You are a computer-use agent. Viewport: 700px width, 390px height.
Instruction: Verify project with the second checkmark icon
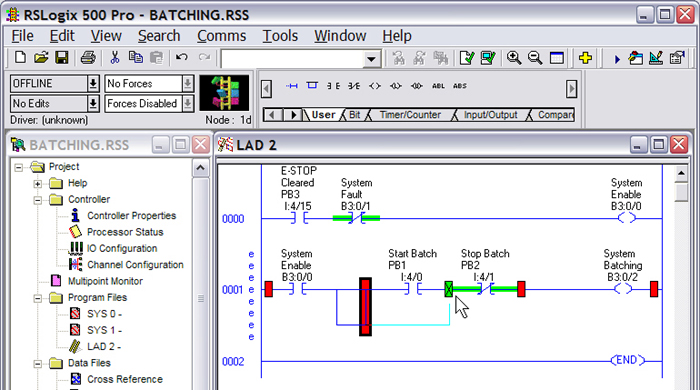tap(488, 58)
